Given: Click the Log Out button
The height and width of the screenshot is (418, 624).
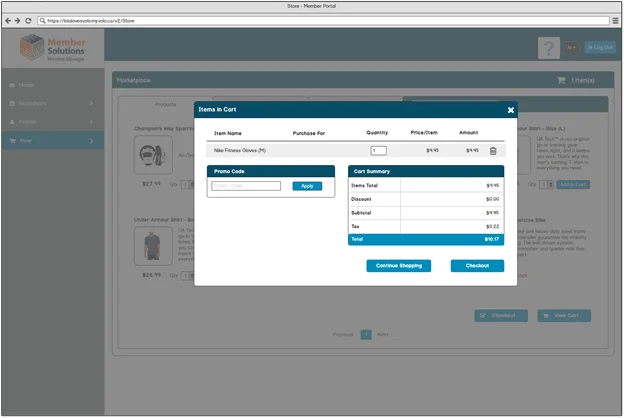Looking at the screenshot, I should (600, 47).
